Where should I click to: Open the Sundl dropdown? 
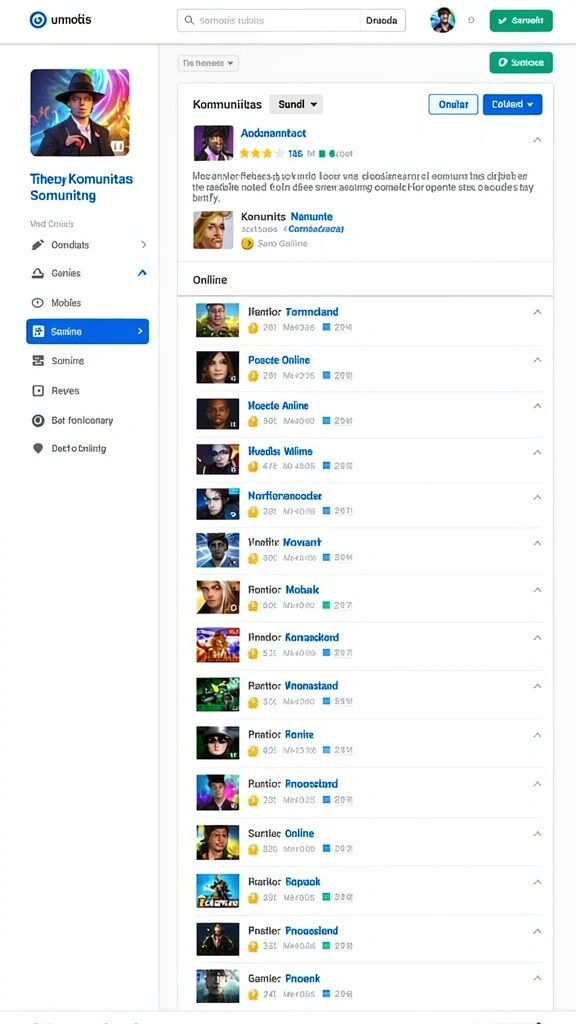(x=296, y=104)
